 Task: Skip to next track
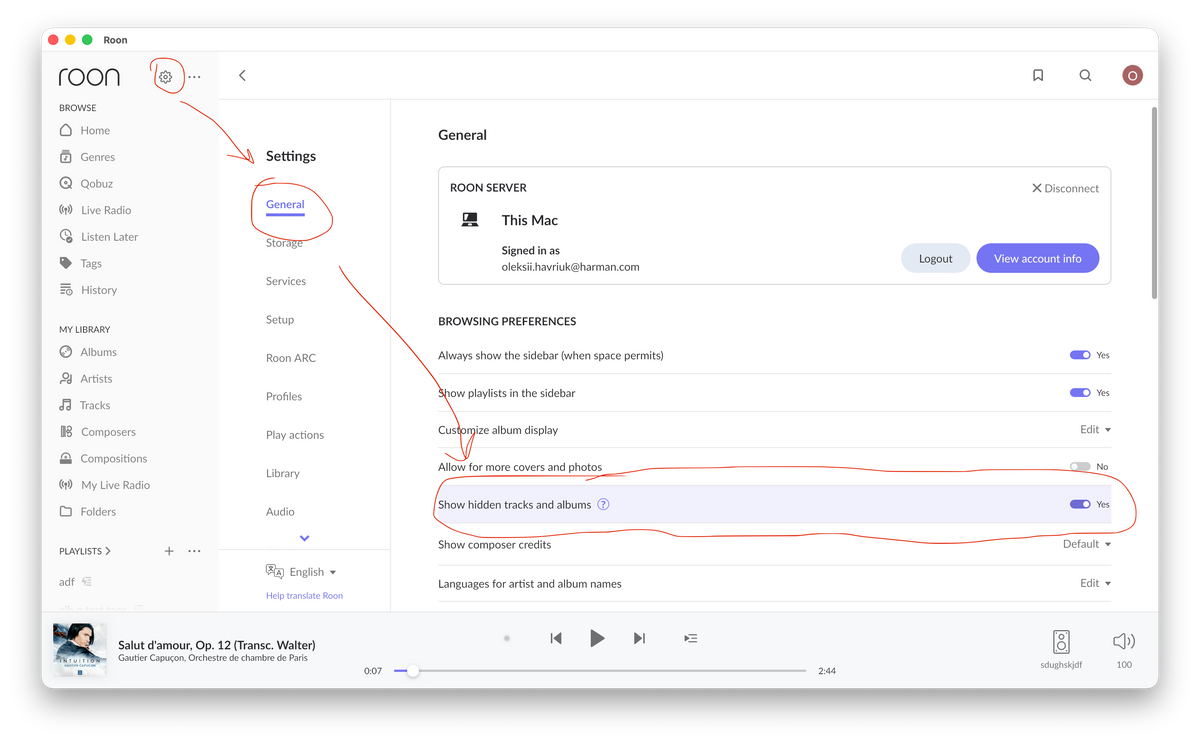pos(639,638)
